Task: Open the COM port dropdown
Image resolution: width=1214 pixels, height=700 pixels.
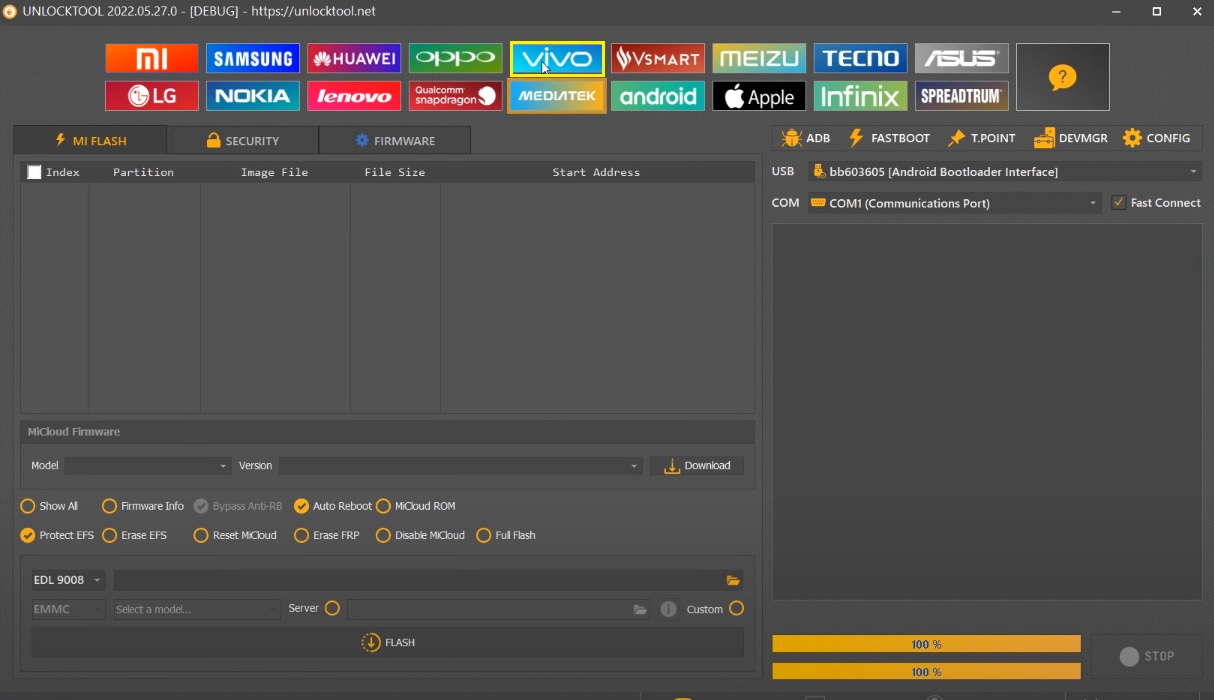Action: pos(954,203)
